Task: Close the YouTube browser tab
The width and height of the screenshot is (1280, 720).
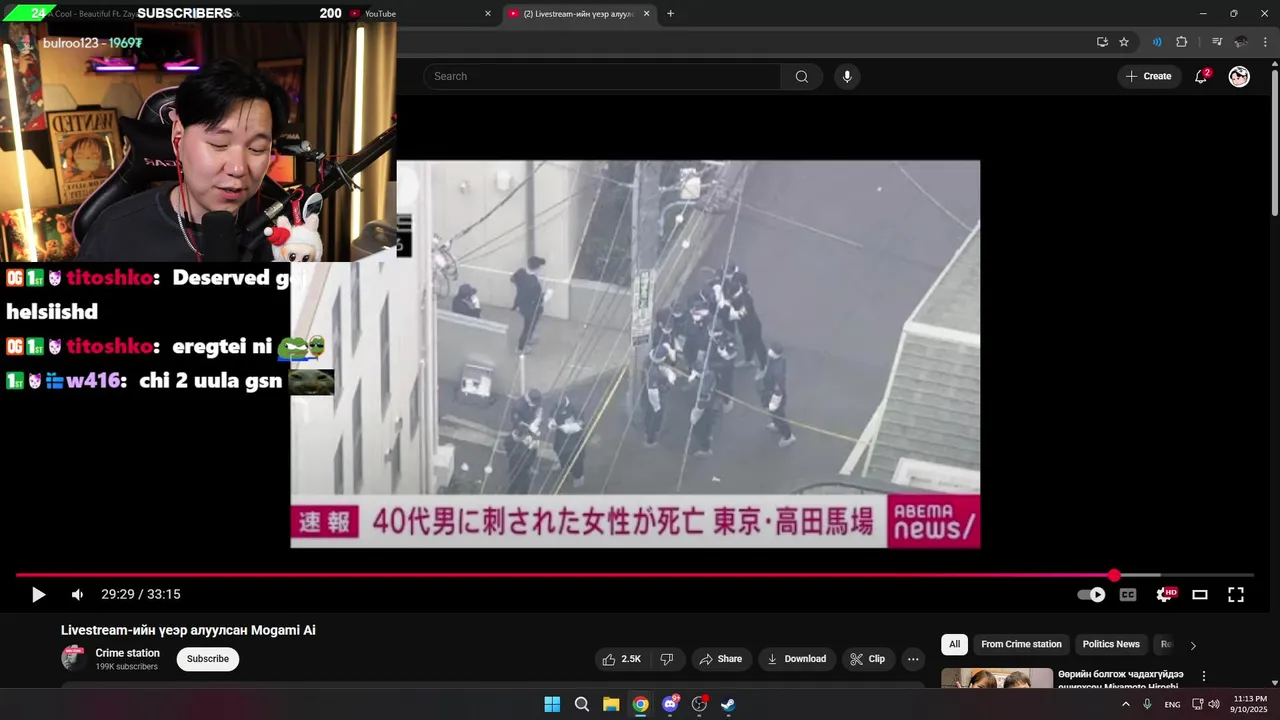Action: point(488,14)
